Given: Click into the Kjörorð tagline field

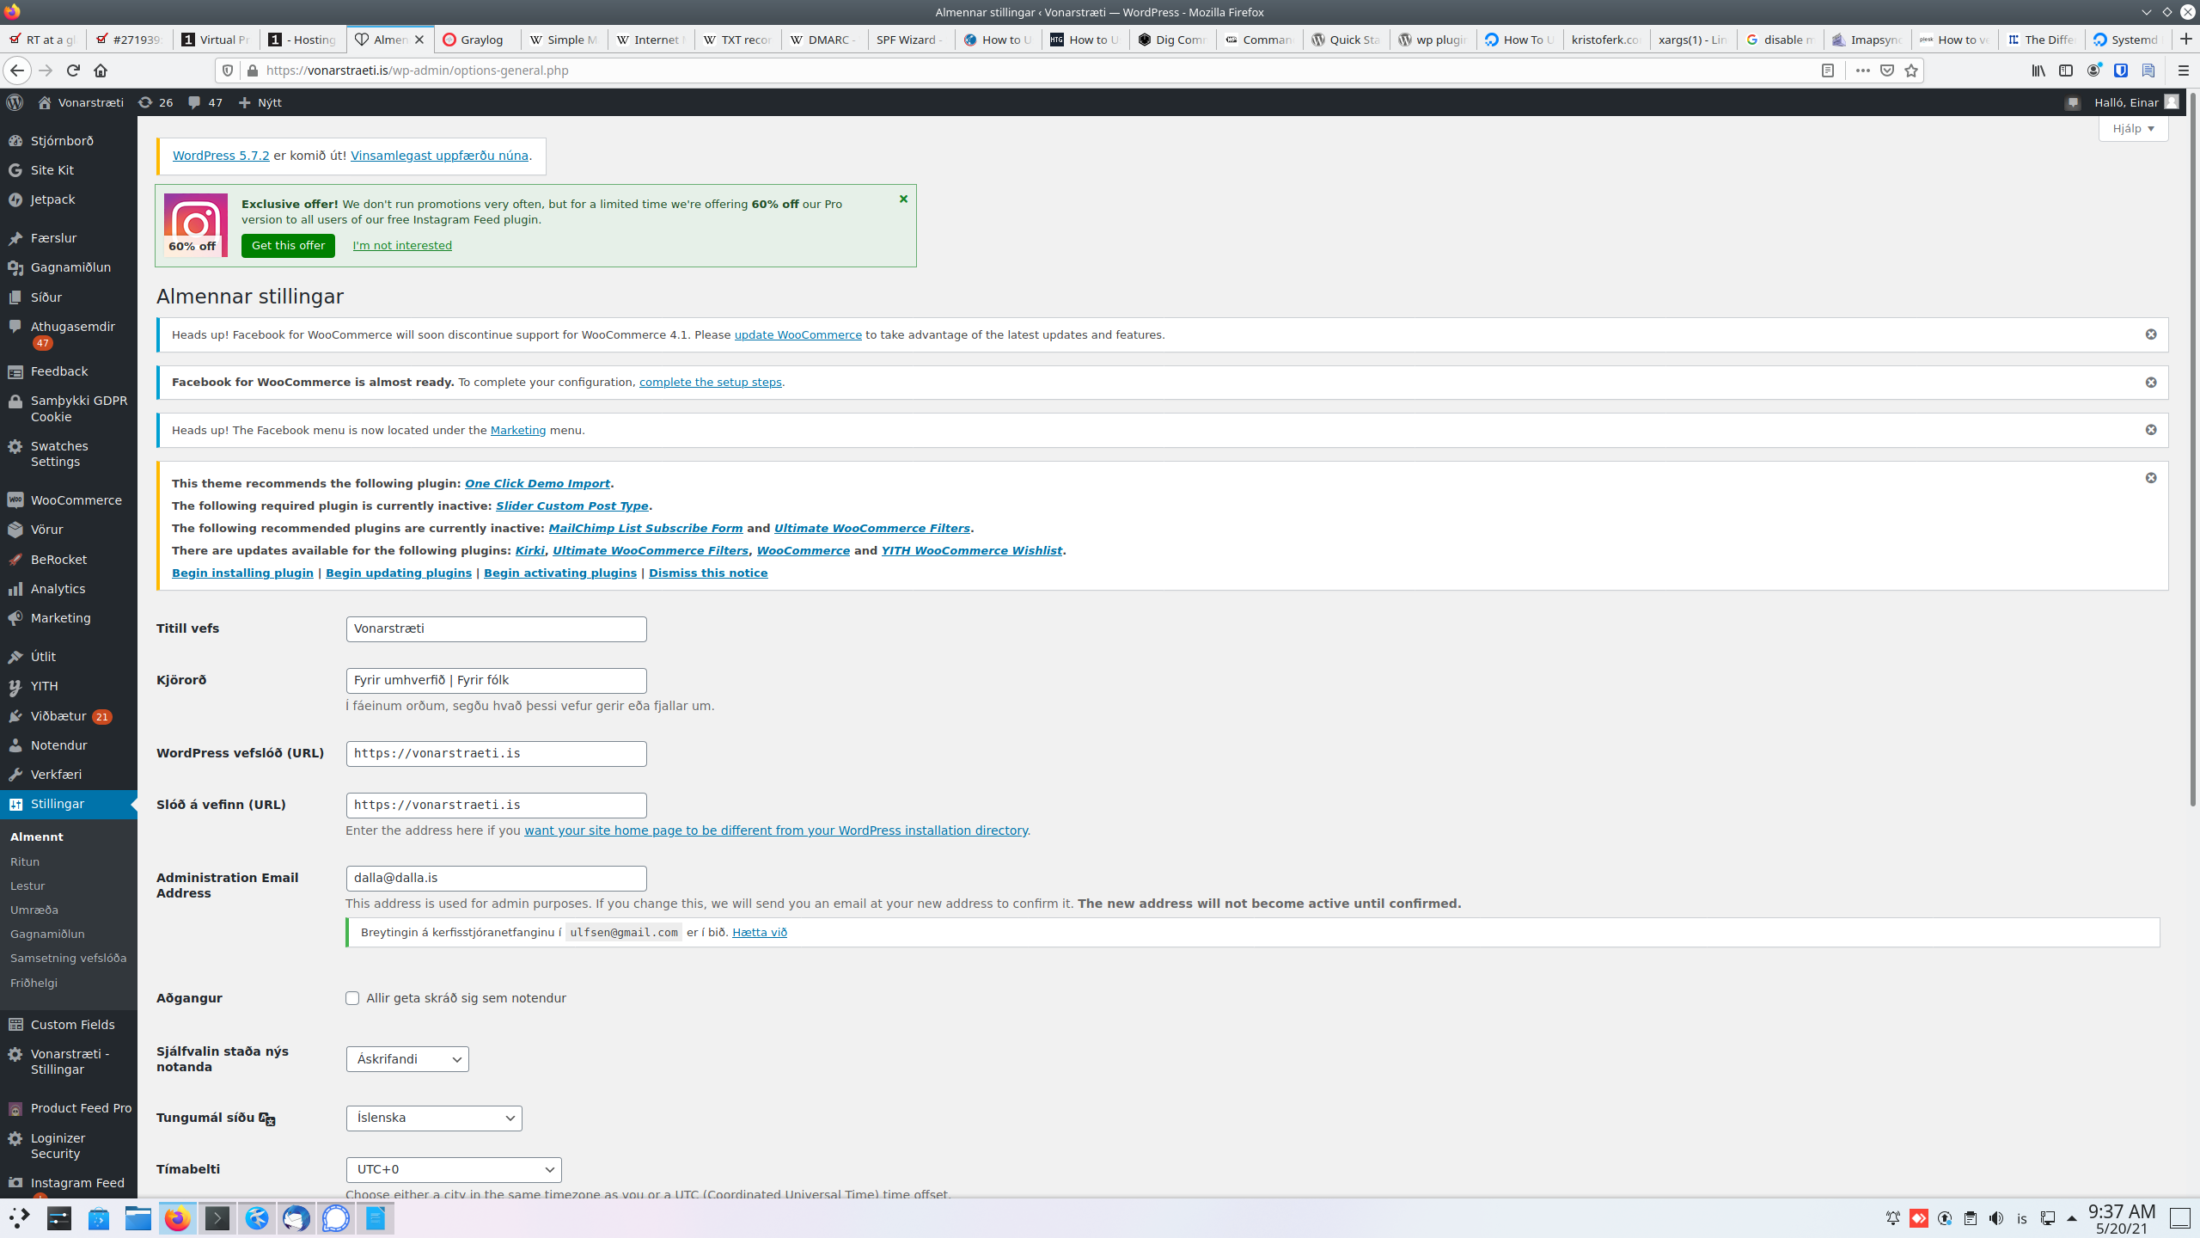Looking at the screenshot, I should [496, 680].
